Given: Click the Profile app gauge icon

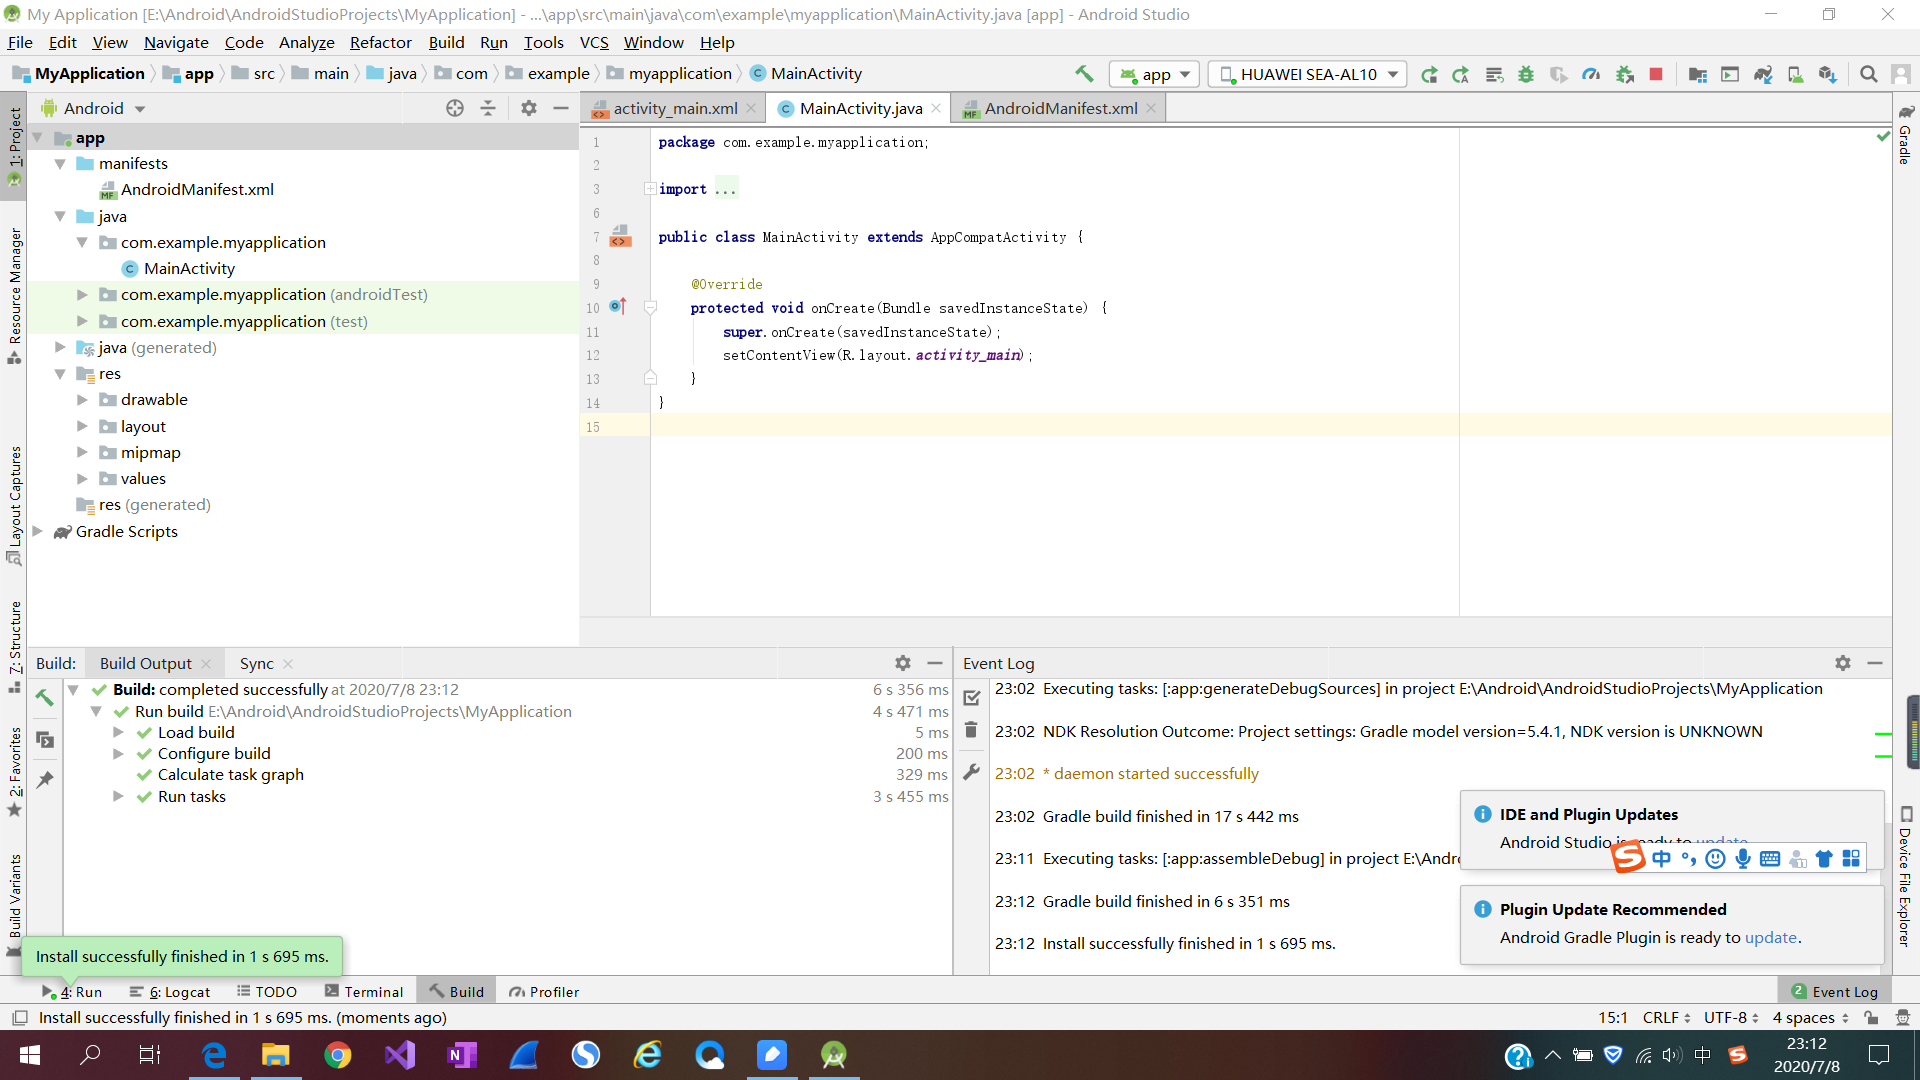Looking at the screenshot, I should point(1591,74).
